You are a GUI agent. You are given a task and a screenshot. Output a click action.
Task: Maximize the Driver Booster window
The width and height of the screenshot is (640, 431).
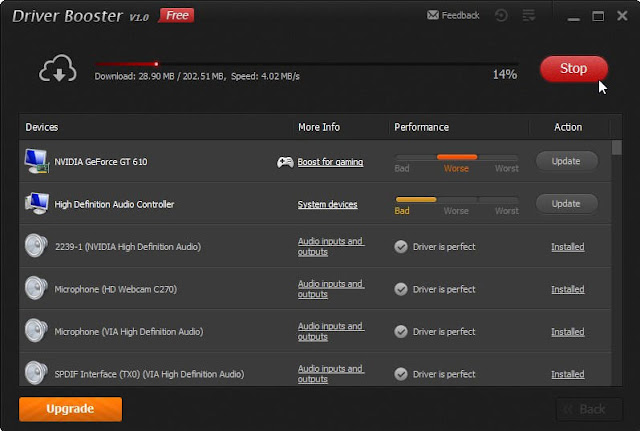[x=598, y=16]
